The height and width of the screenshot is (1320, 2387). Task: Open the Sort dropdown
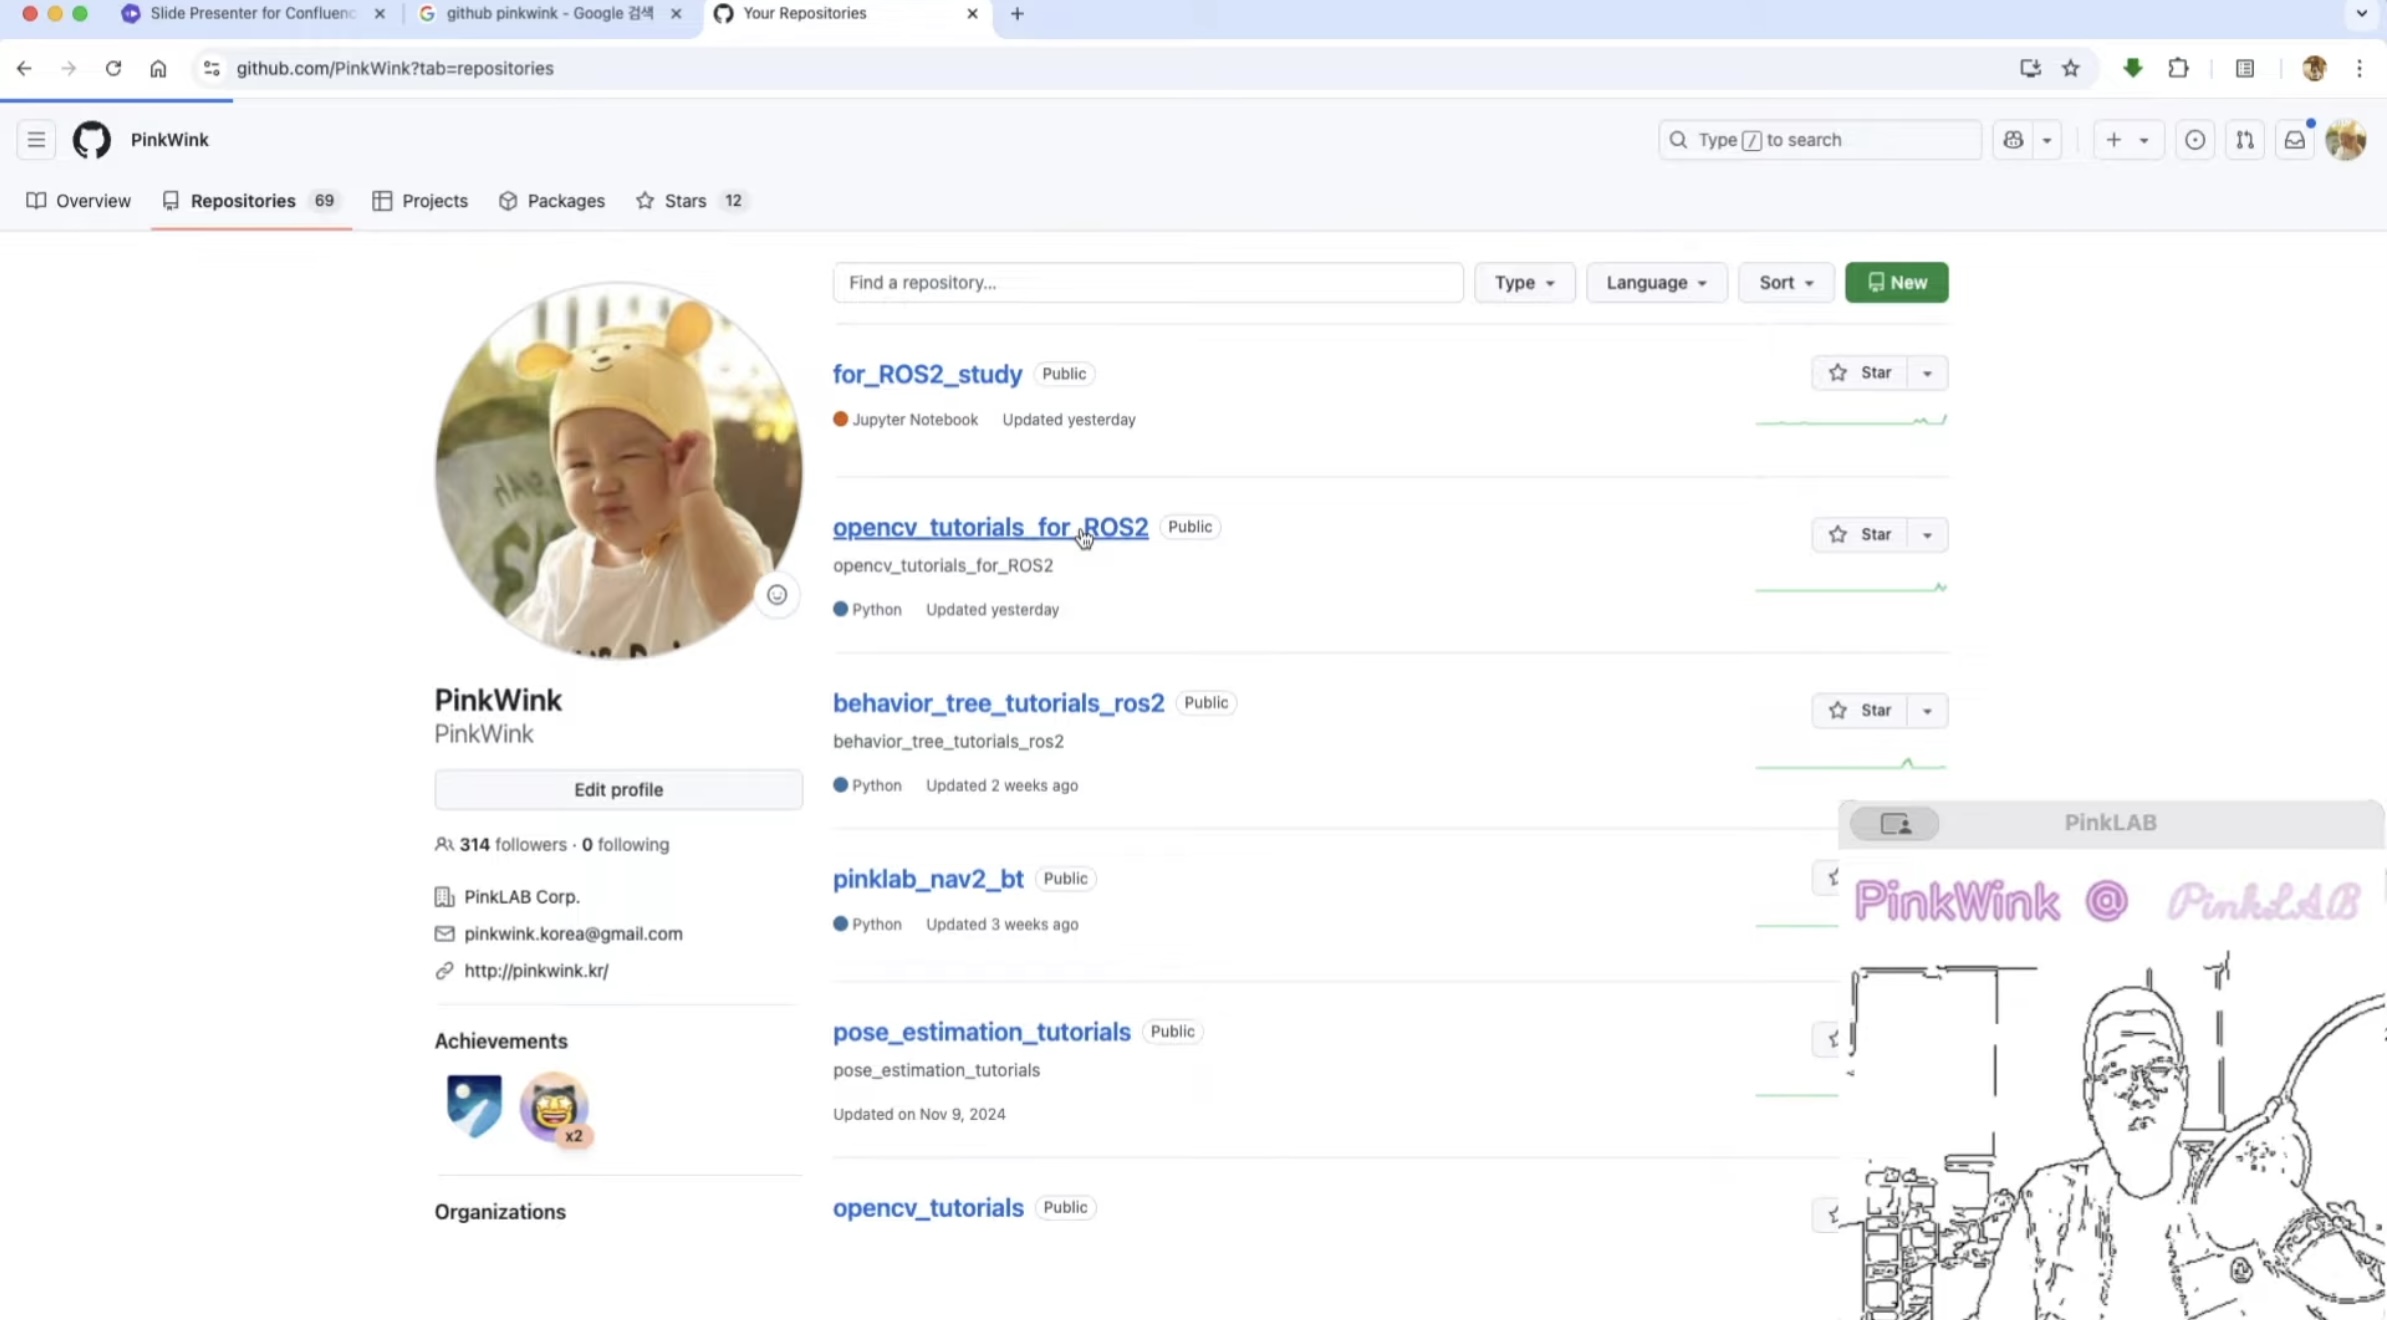pyautogui.click(x=1785, y=283)
